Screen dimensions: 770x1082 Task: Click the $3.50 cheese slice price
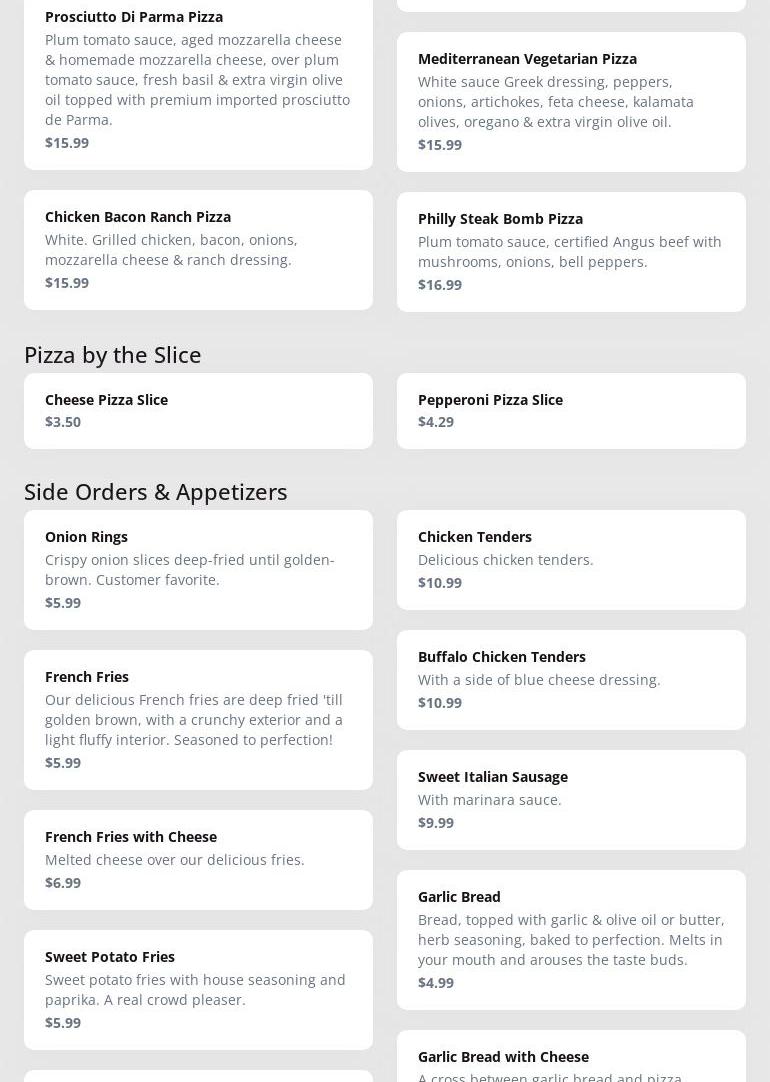63,422
